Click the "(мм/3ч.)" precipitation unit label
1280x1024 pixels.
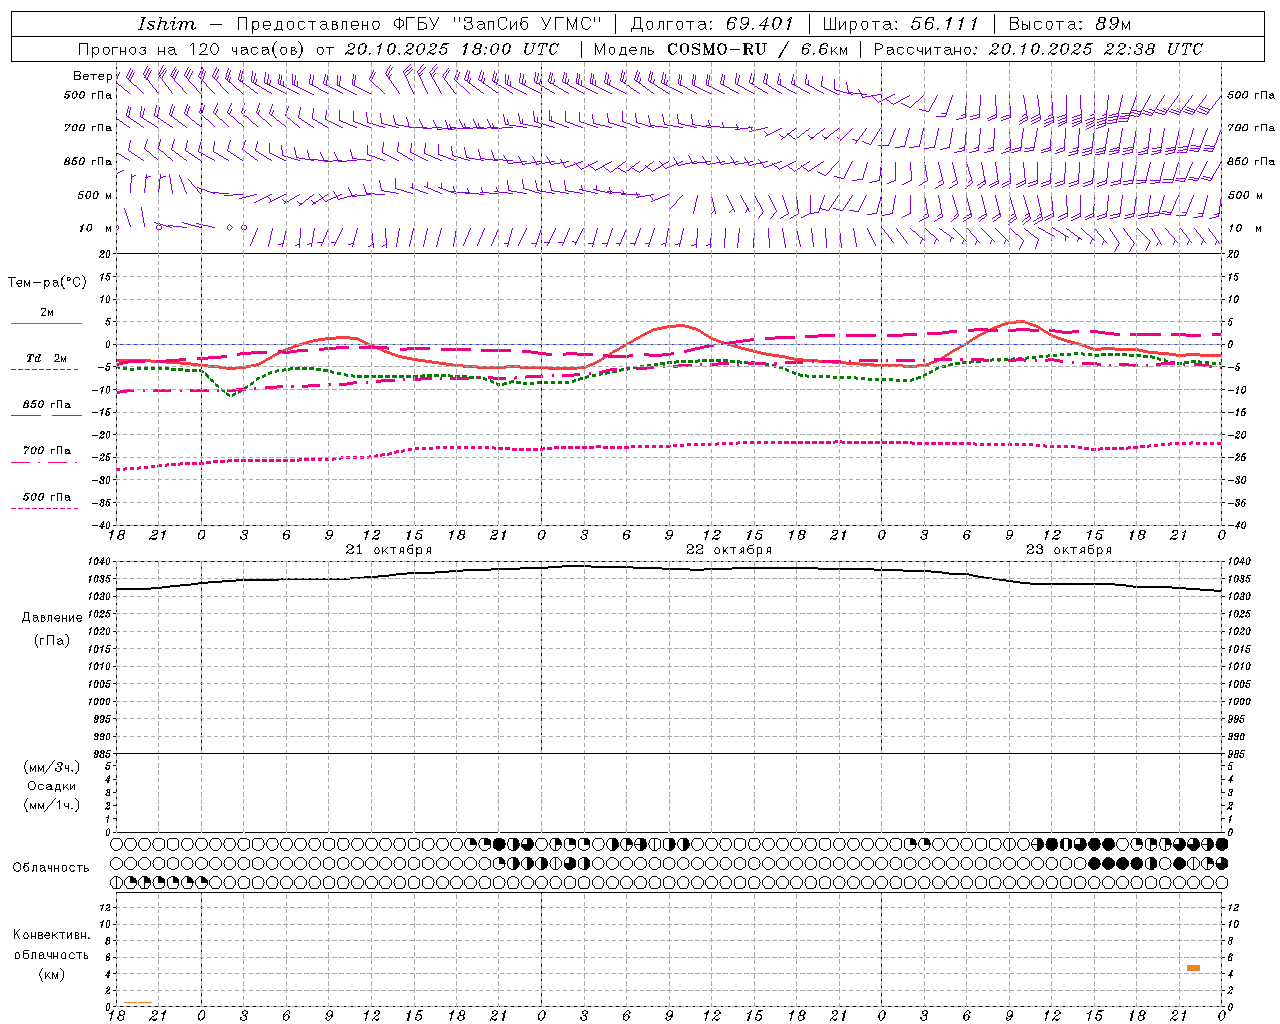(x=52, y=767)
